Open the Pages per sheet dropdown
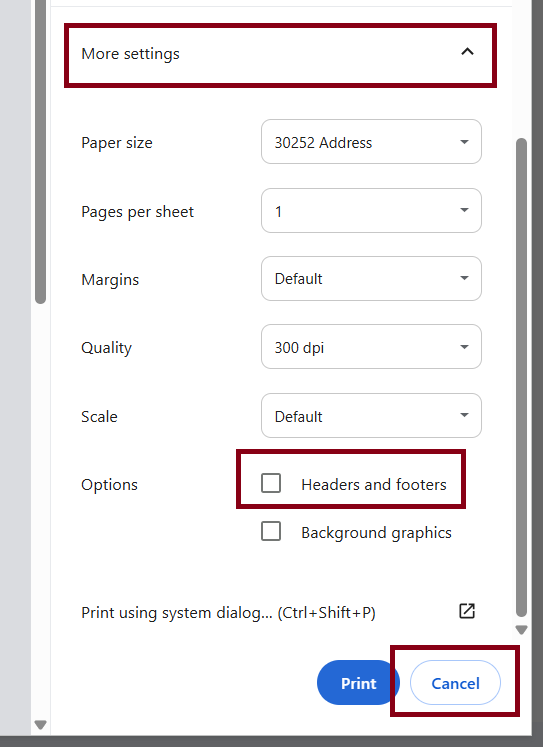The height and width of the screenshot is (747, 543). coord(371,211)
